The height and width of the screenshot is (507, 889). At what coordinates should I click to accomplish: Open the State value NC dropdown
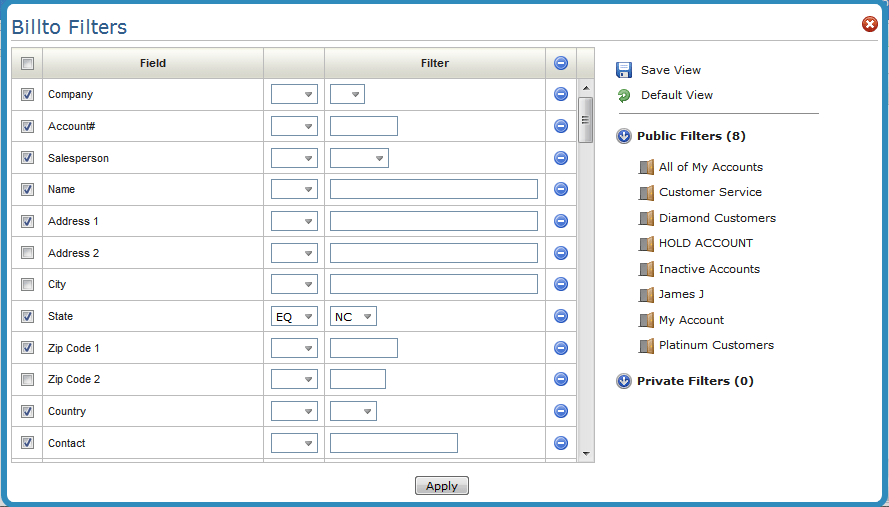pos(354,317)
